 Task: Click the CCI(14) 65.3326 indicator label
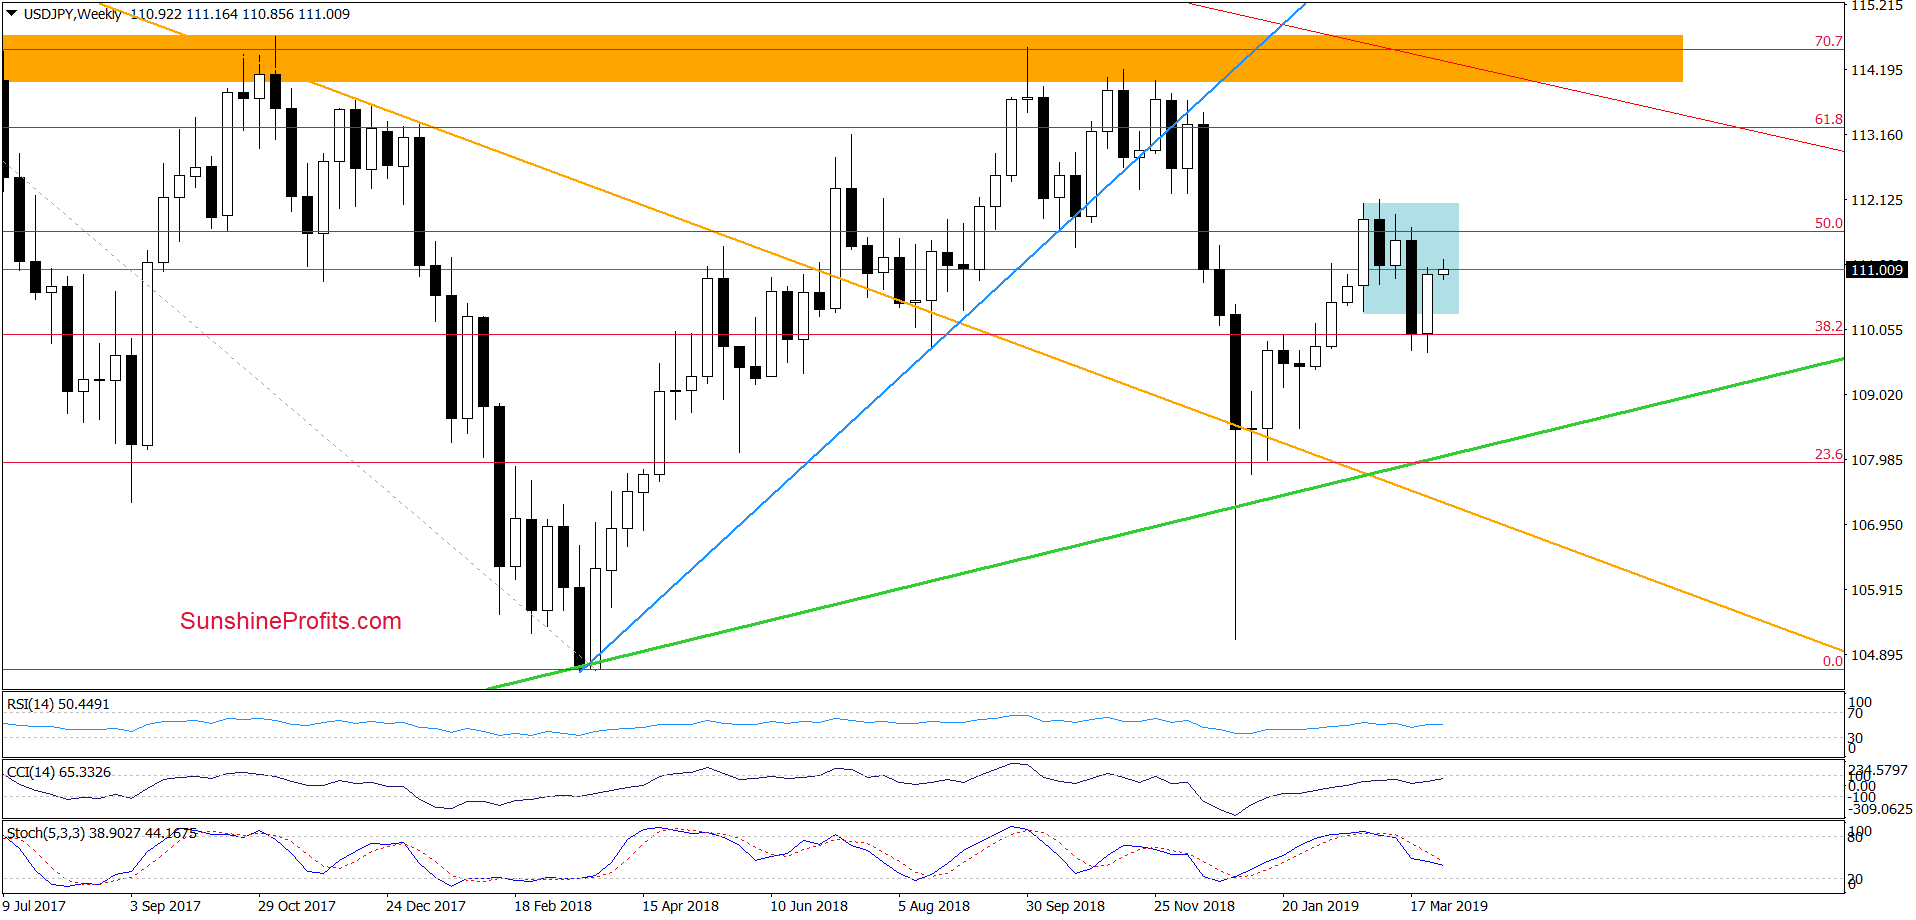[x=59, y=772]
